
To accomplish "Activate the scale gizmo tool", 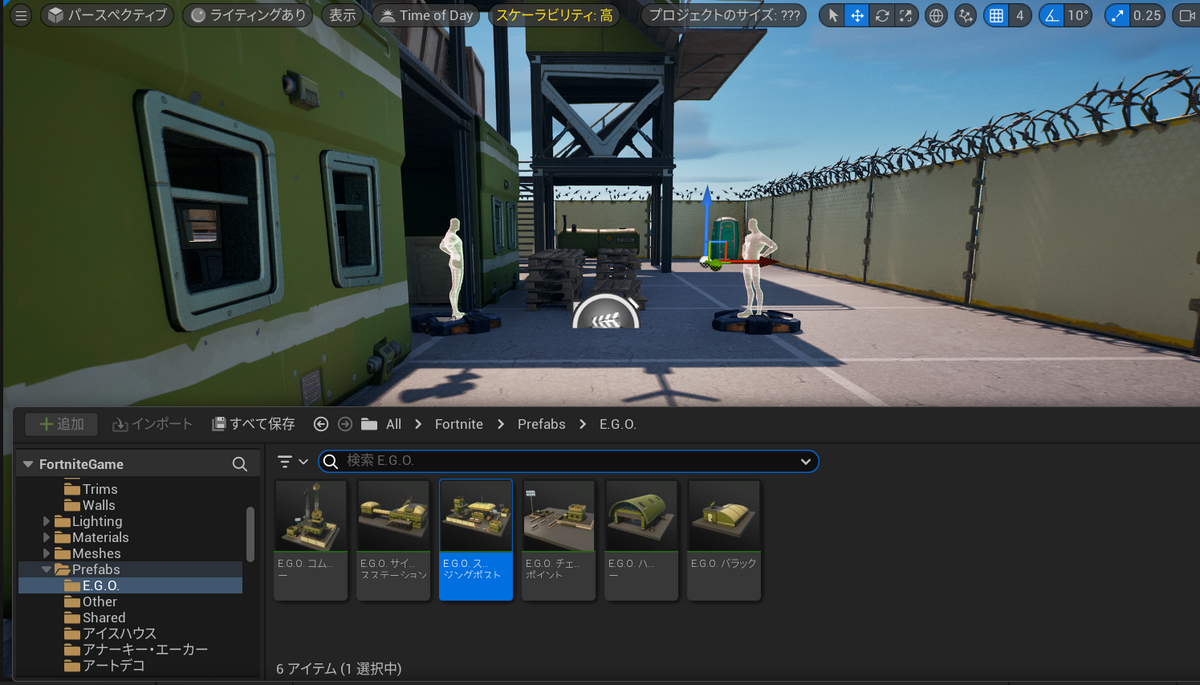I will click(905, 15).
